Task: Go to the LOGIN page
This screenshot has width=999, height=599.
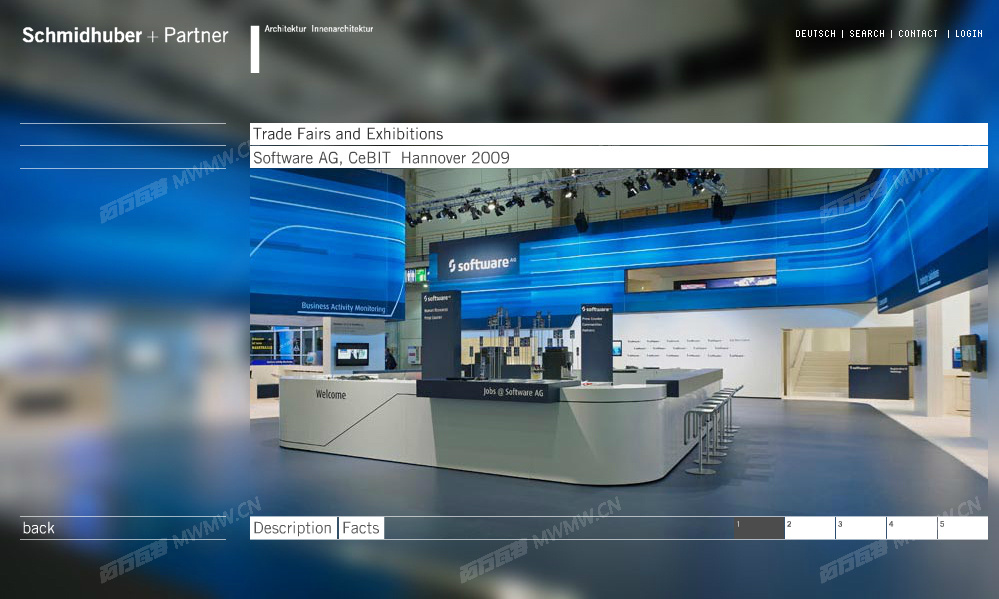Action: point(968,34)
